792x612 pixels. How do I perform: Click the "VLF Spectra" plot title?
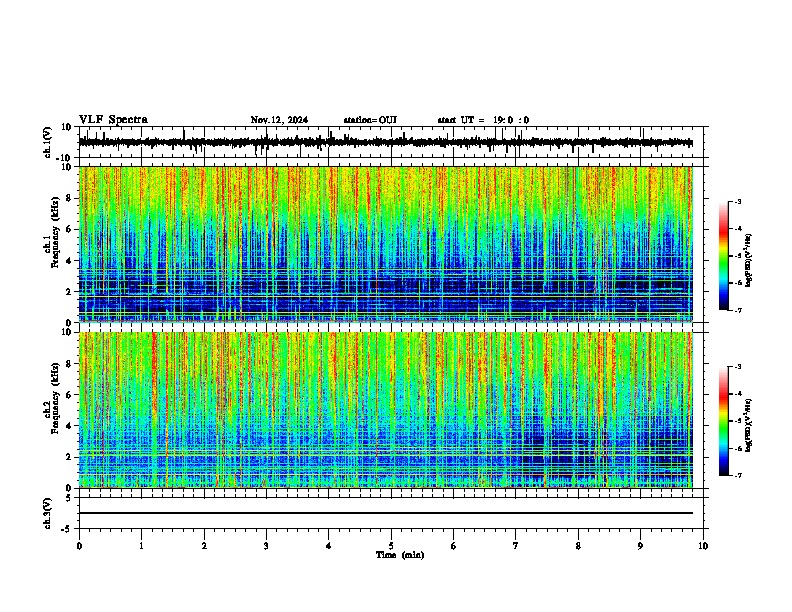tap(113, 120)
